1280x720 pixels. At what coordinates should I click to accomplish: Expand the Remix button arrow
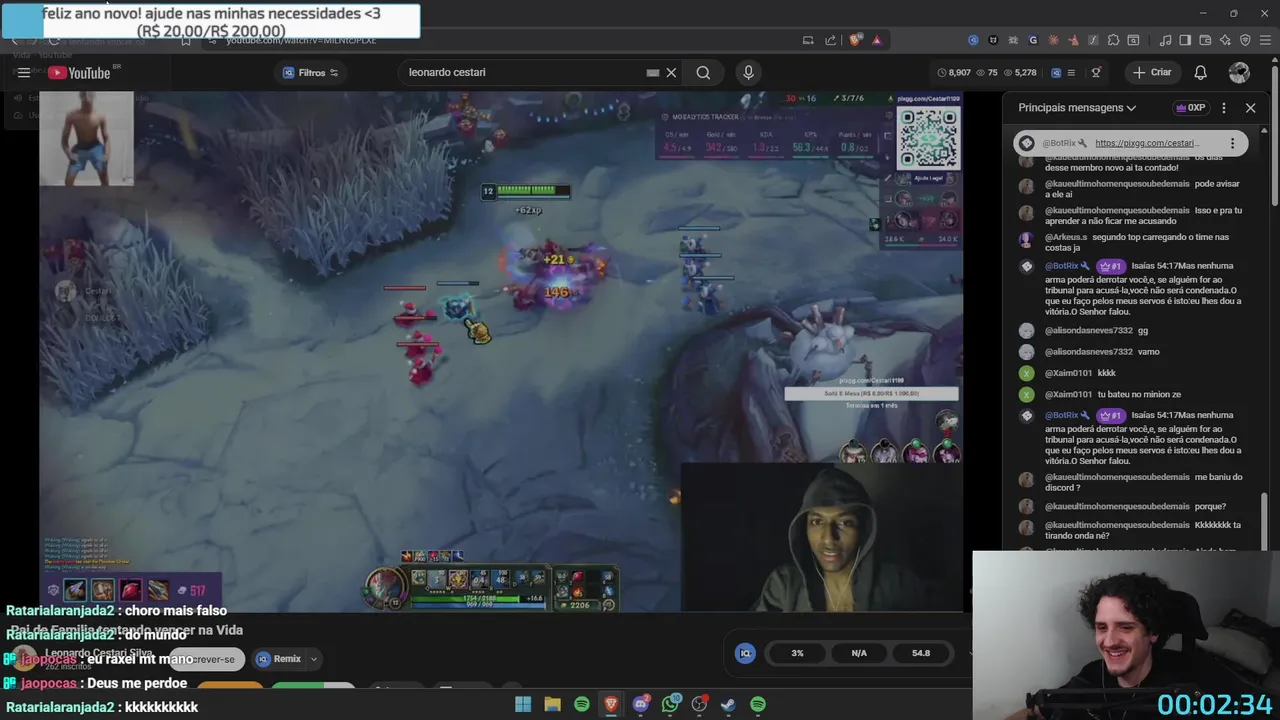pyautogui.click(x=313, y=659)
